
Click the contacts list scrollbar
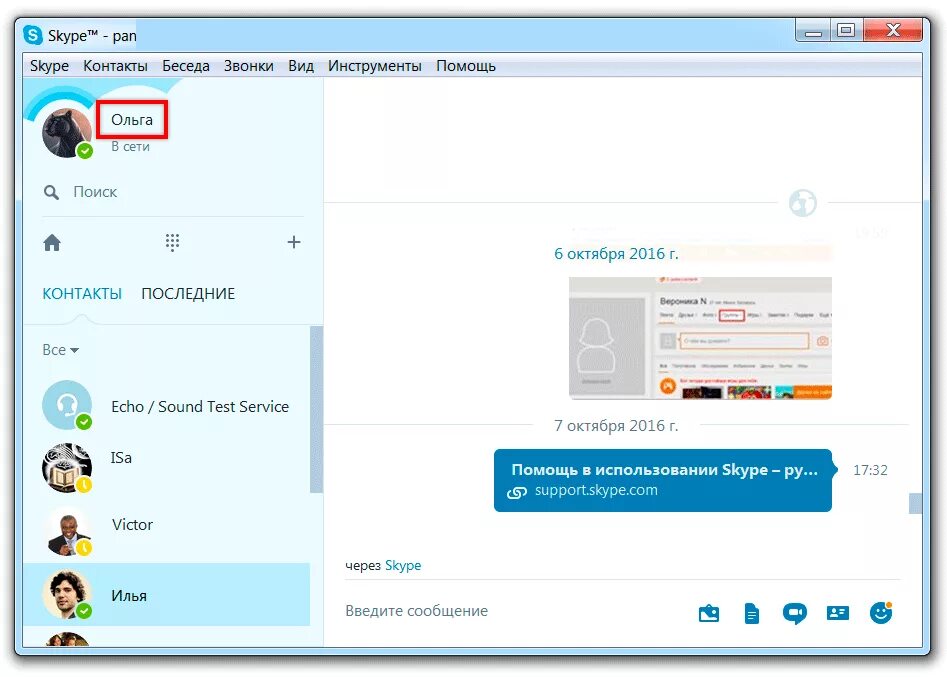click(x=316, y=410)
